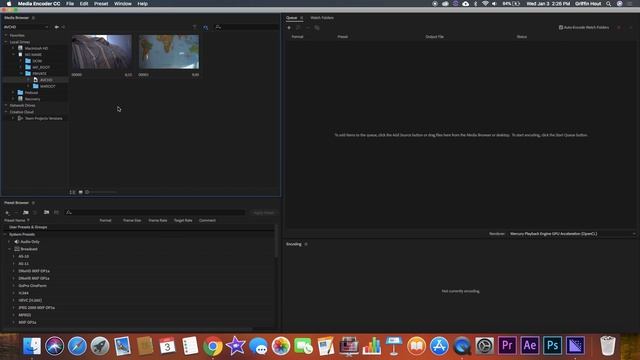
Task: Open Finder from the Dock
Action: [32, 346]
